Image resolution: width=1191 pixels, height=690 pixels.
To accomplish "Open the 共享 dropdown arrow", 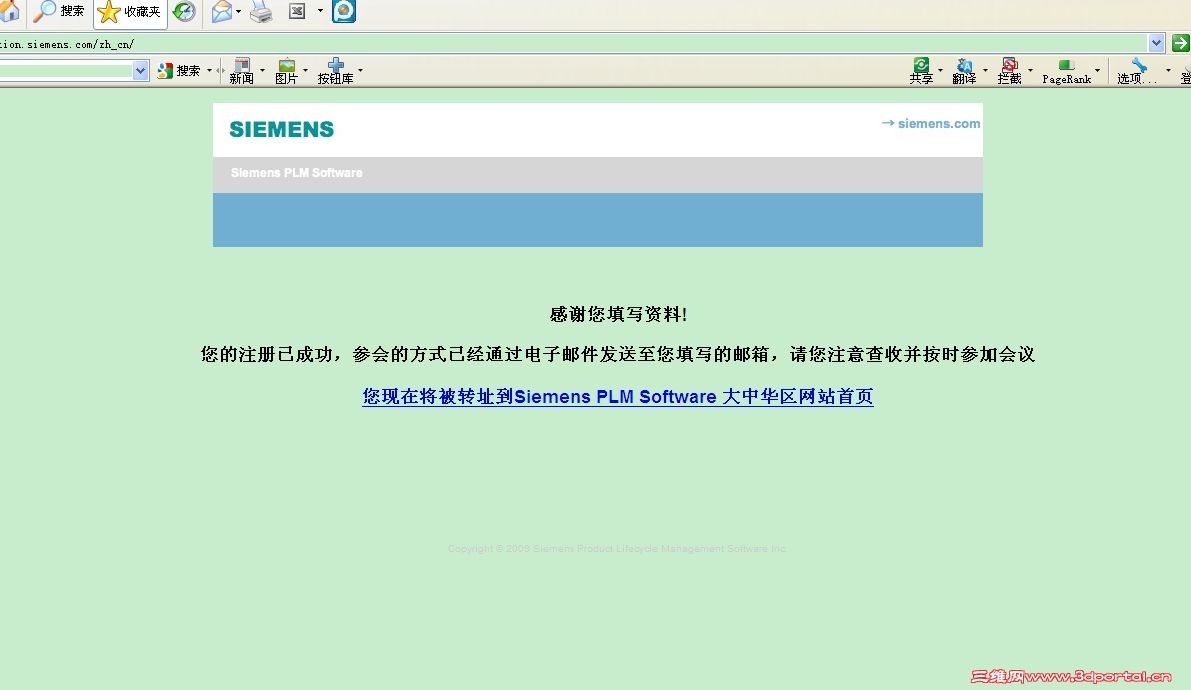I will click(940, 70).
